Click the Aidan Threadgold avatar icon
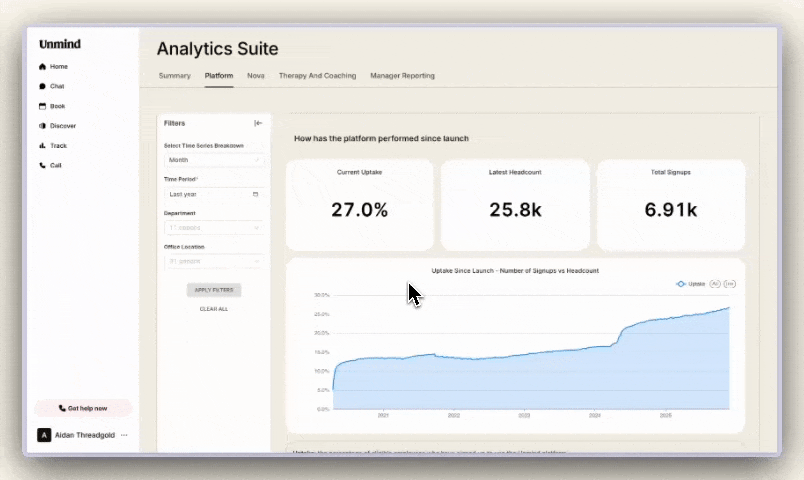This screenshot has width=804, height=480. pos(43,435)
